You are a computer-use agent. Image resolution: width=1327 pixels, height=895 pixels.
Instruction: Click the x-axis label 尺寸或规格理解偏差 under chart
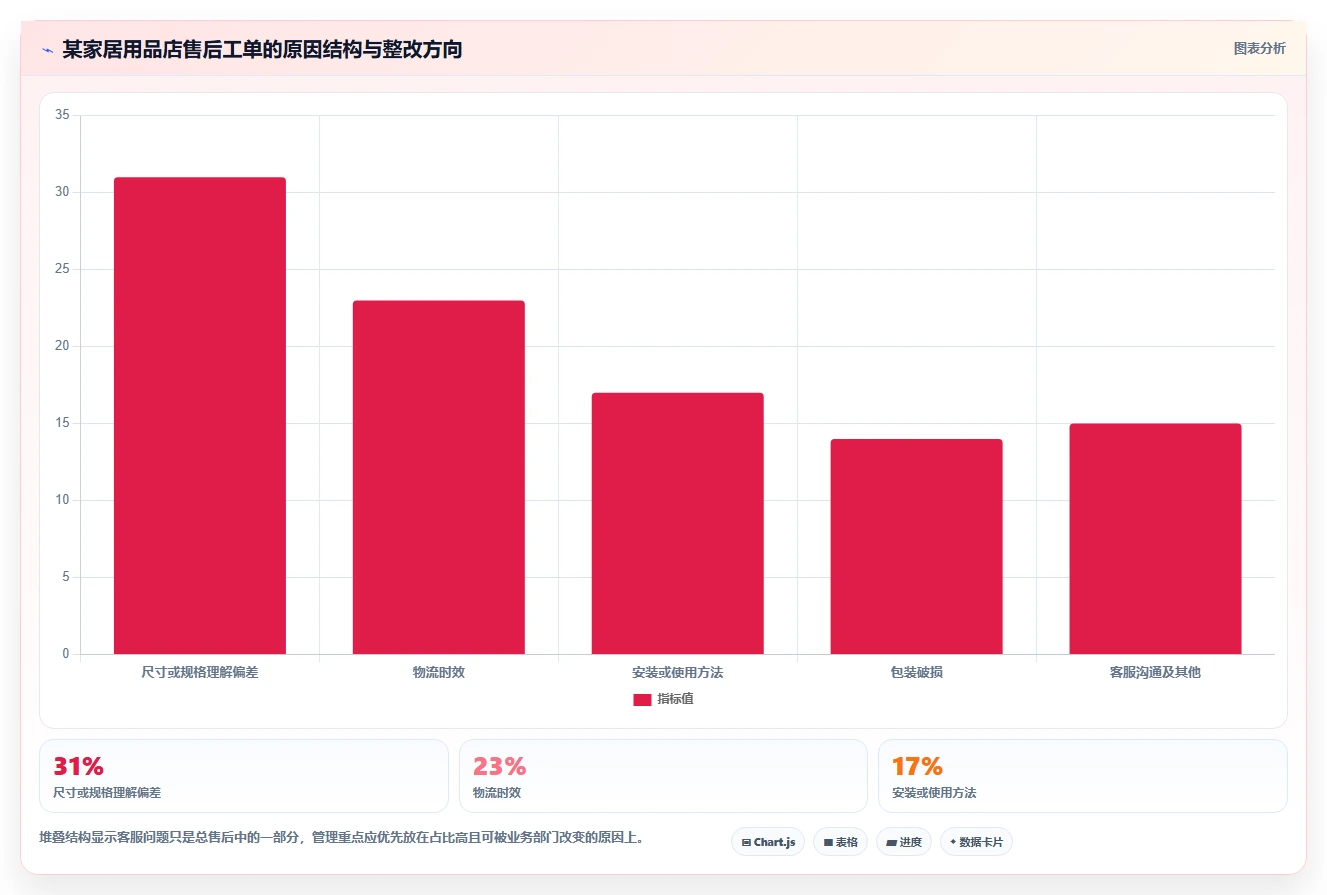click(x=200, y=672)
